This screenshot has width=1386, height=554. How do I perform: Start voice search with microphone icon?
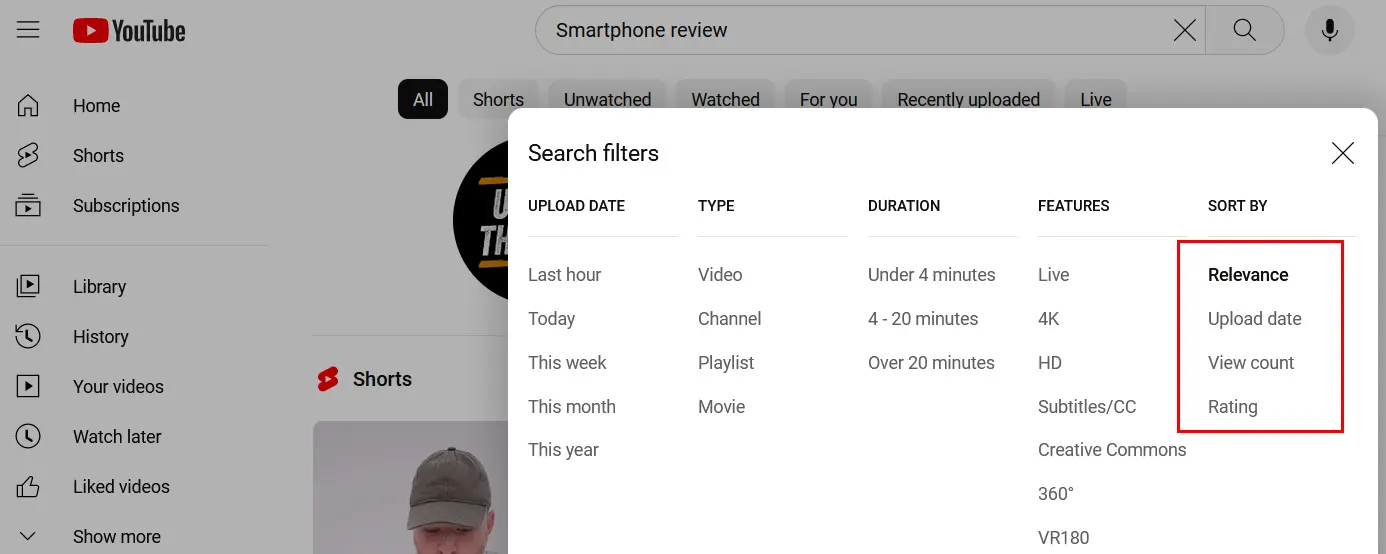pyautogui.click(x=1329, y=31)
